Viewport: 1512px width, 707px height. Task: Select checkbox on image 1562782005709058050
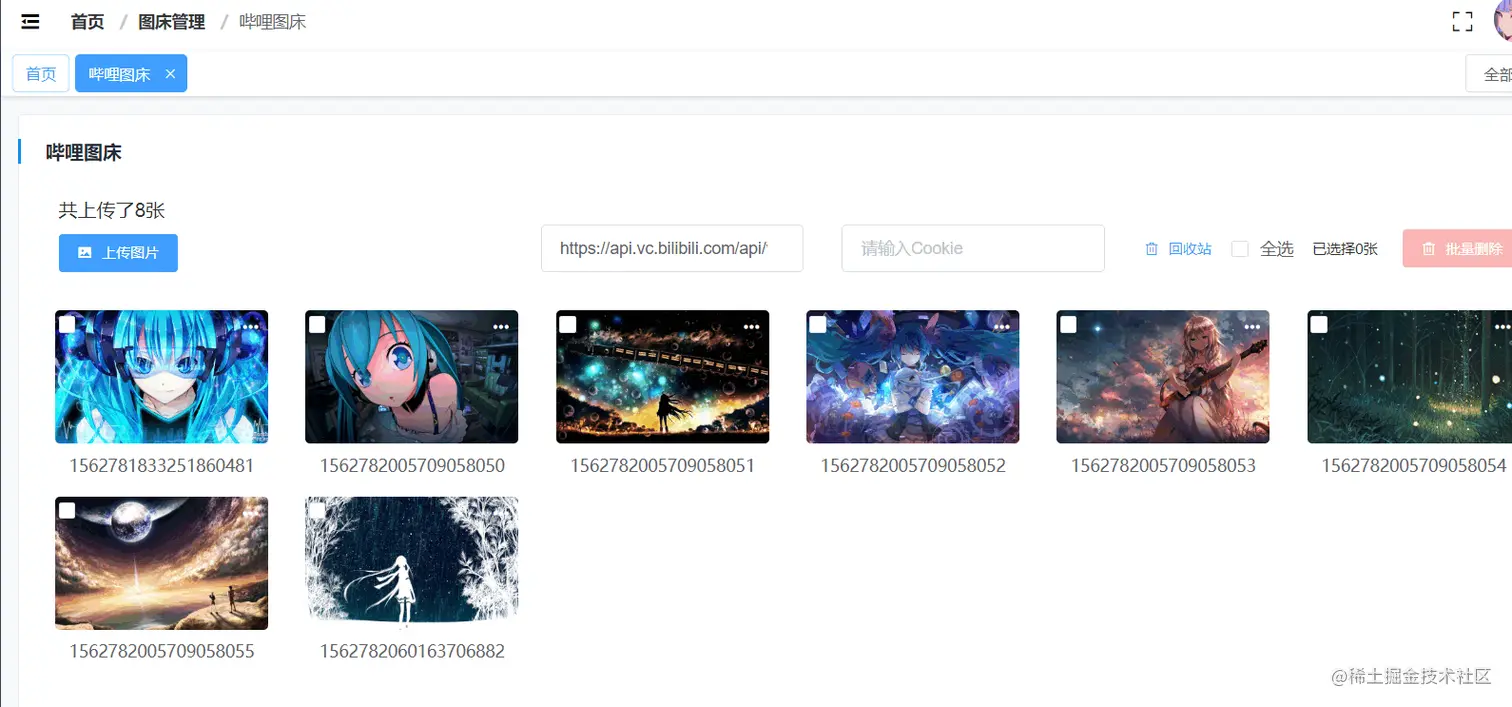coord(317,324)
